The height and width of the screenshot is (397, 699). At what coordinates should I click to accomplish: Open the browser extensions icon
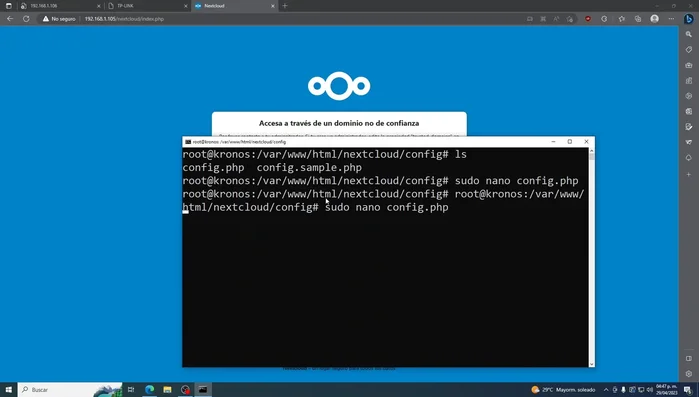(604, 19)
